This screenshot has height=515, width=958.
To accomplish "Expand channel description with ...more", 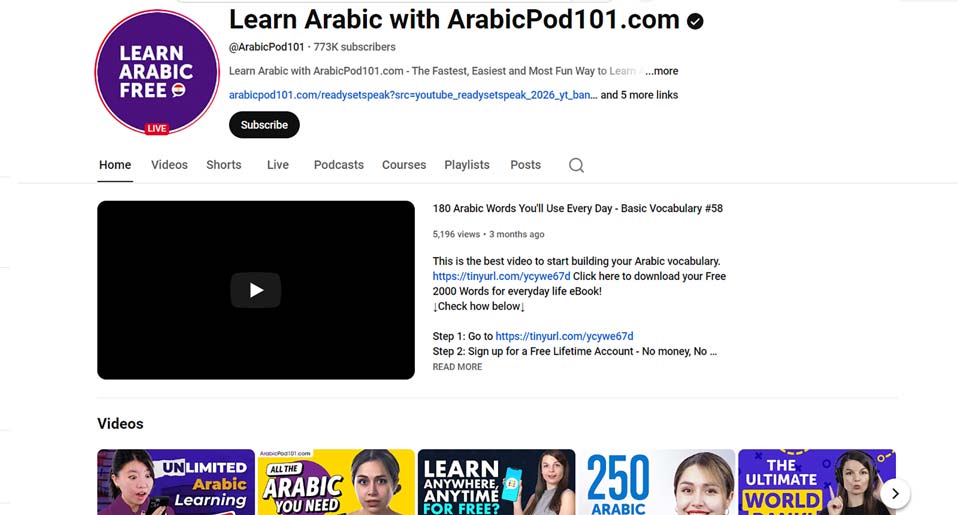I will point(662,71).
